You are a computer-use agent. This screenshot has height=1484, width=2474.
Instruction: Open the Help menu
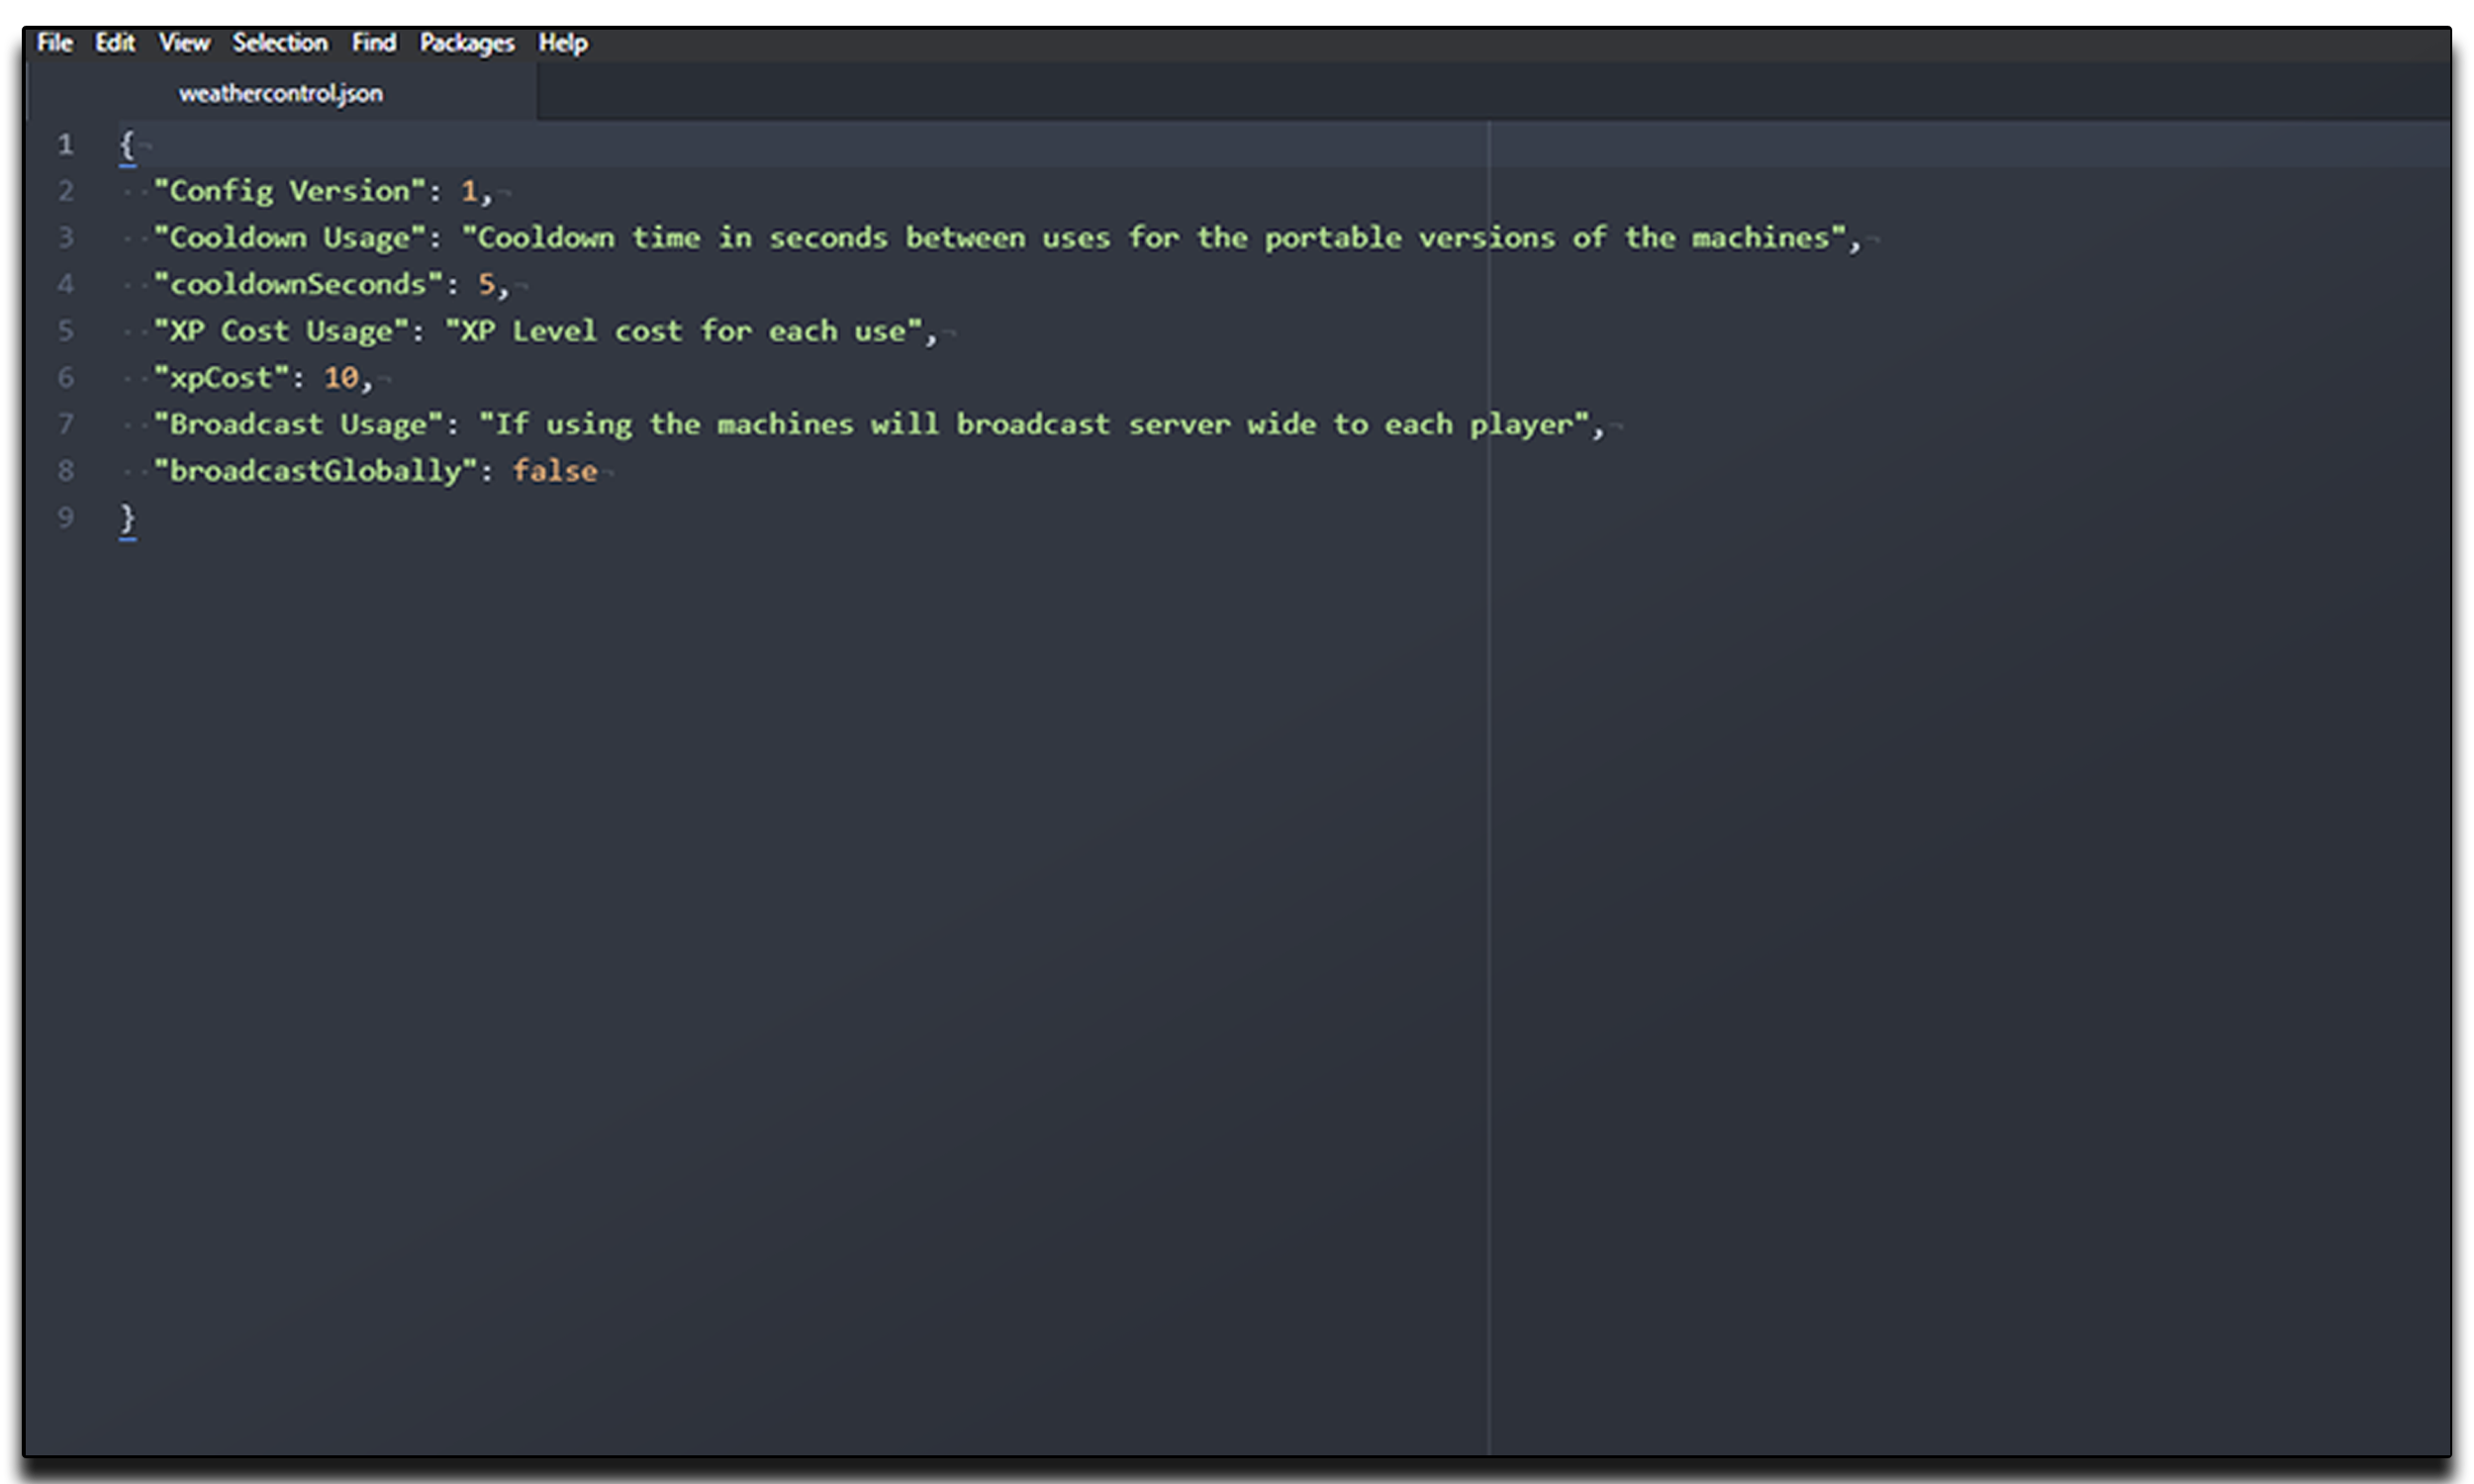563,43
